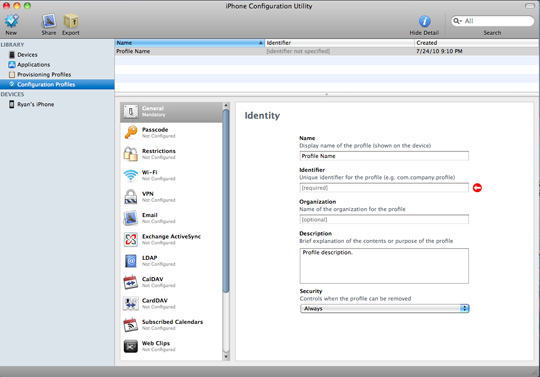
Task: Open Provisioning Profiles in sidebar
Action: 44,74
